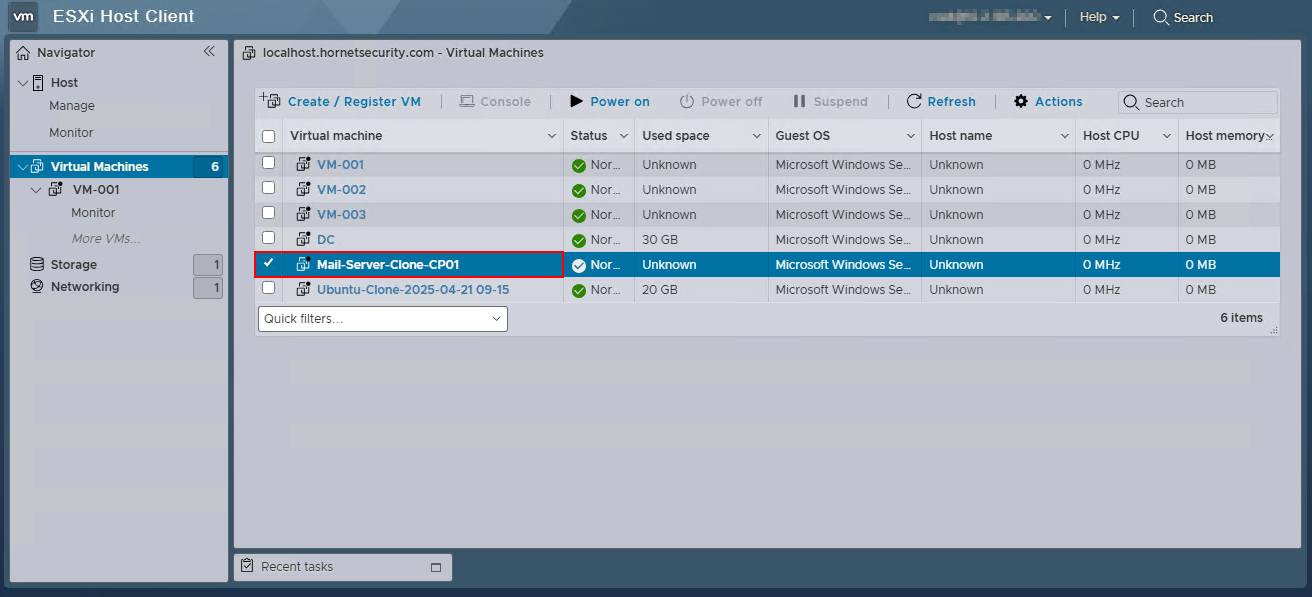
Task: Click the Navigator home icon
Action: click(23, 52)
